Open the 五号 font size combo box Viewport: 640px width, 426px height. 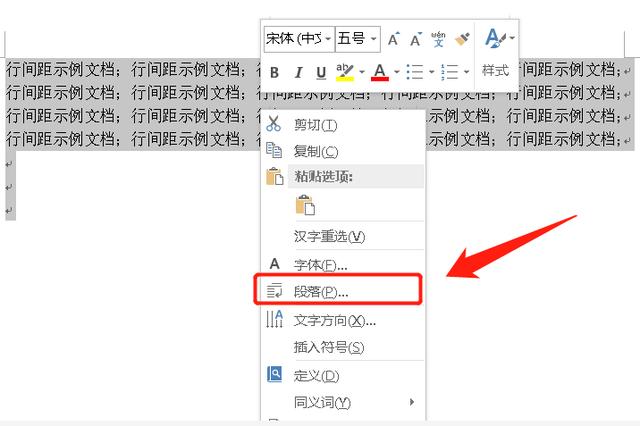[358, 39]
